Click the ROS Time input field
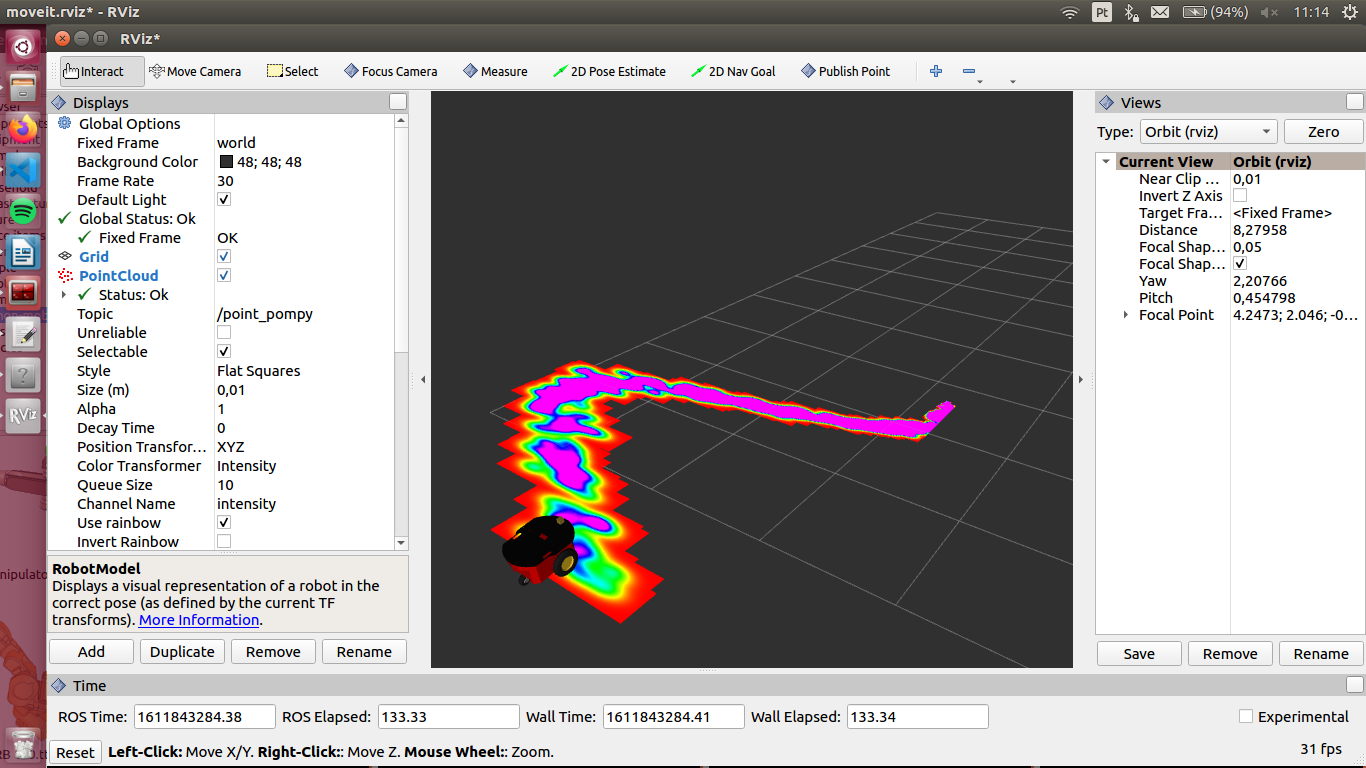The height and width of the screenshot is (768, 1366). pyautogui.click(x=204, y=717)
